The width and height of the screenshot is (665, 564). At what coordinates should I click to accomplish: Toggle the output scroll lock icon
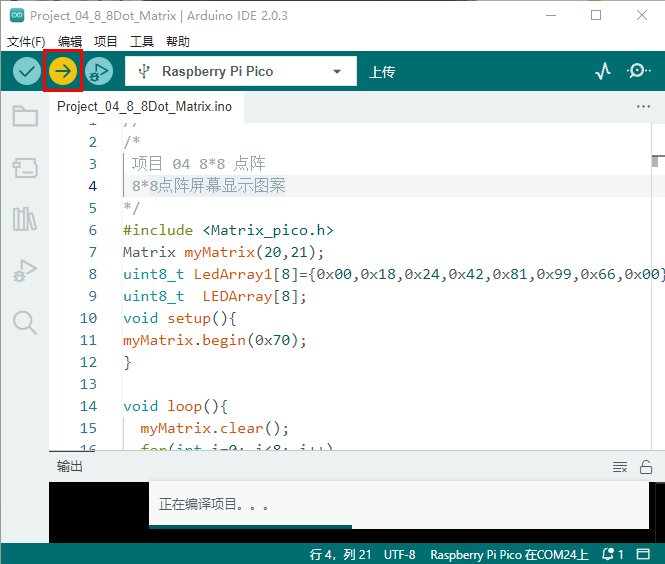tap(646, 467)
